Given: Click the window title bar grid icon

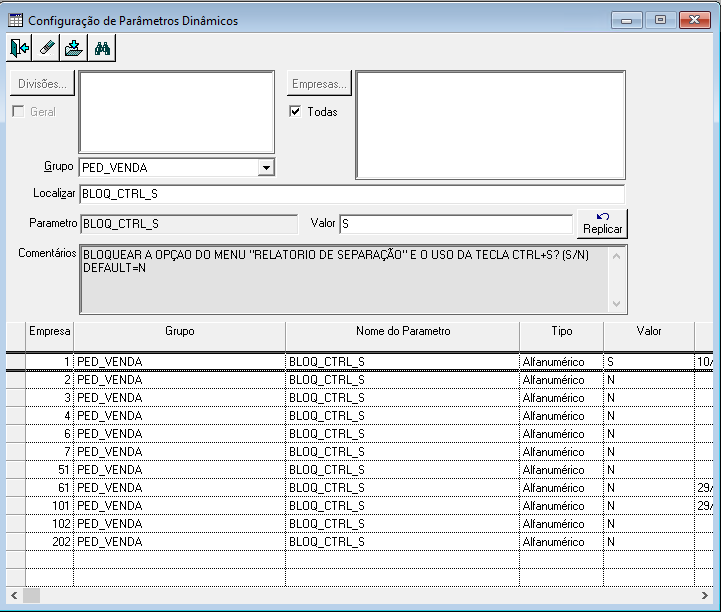Looking at the screenshot, I should tap(15, 20).
